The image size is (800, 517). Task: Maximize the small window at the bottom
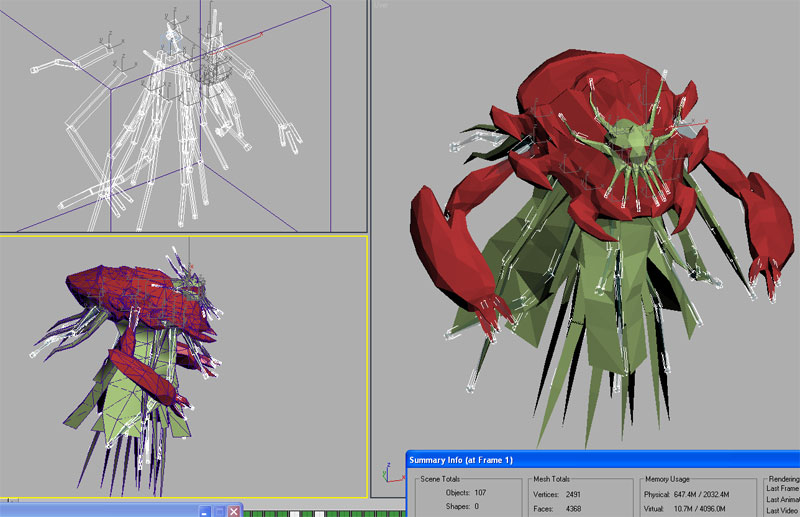pos(220,511)
